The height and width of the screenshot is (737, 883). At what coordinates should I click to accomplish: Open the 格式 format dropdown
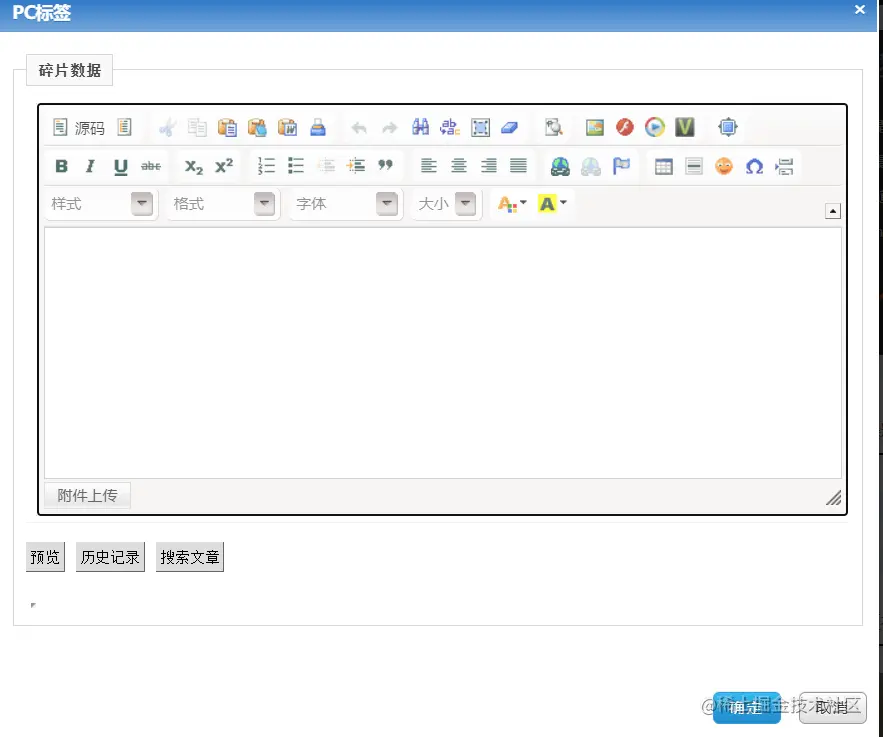click(224, 204)
